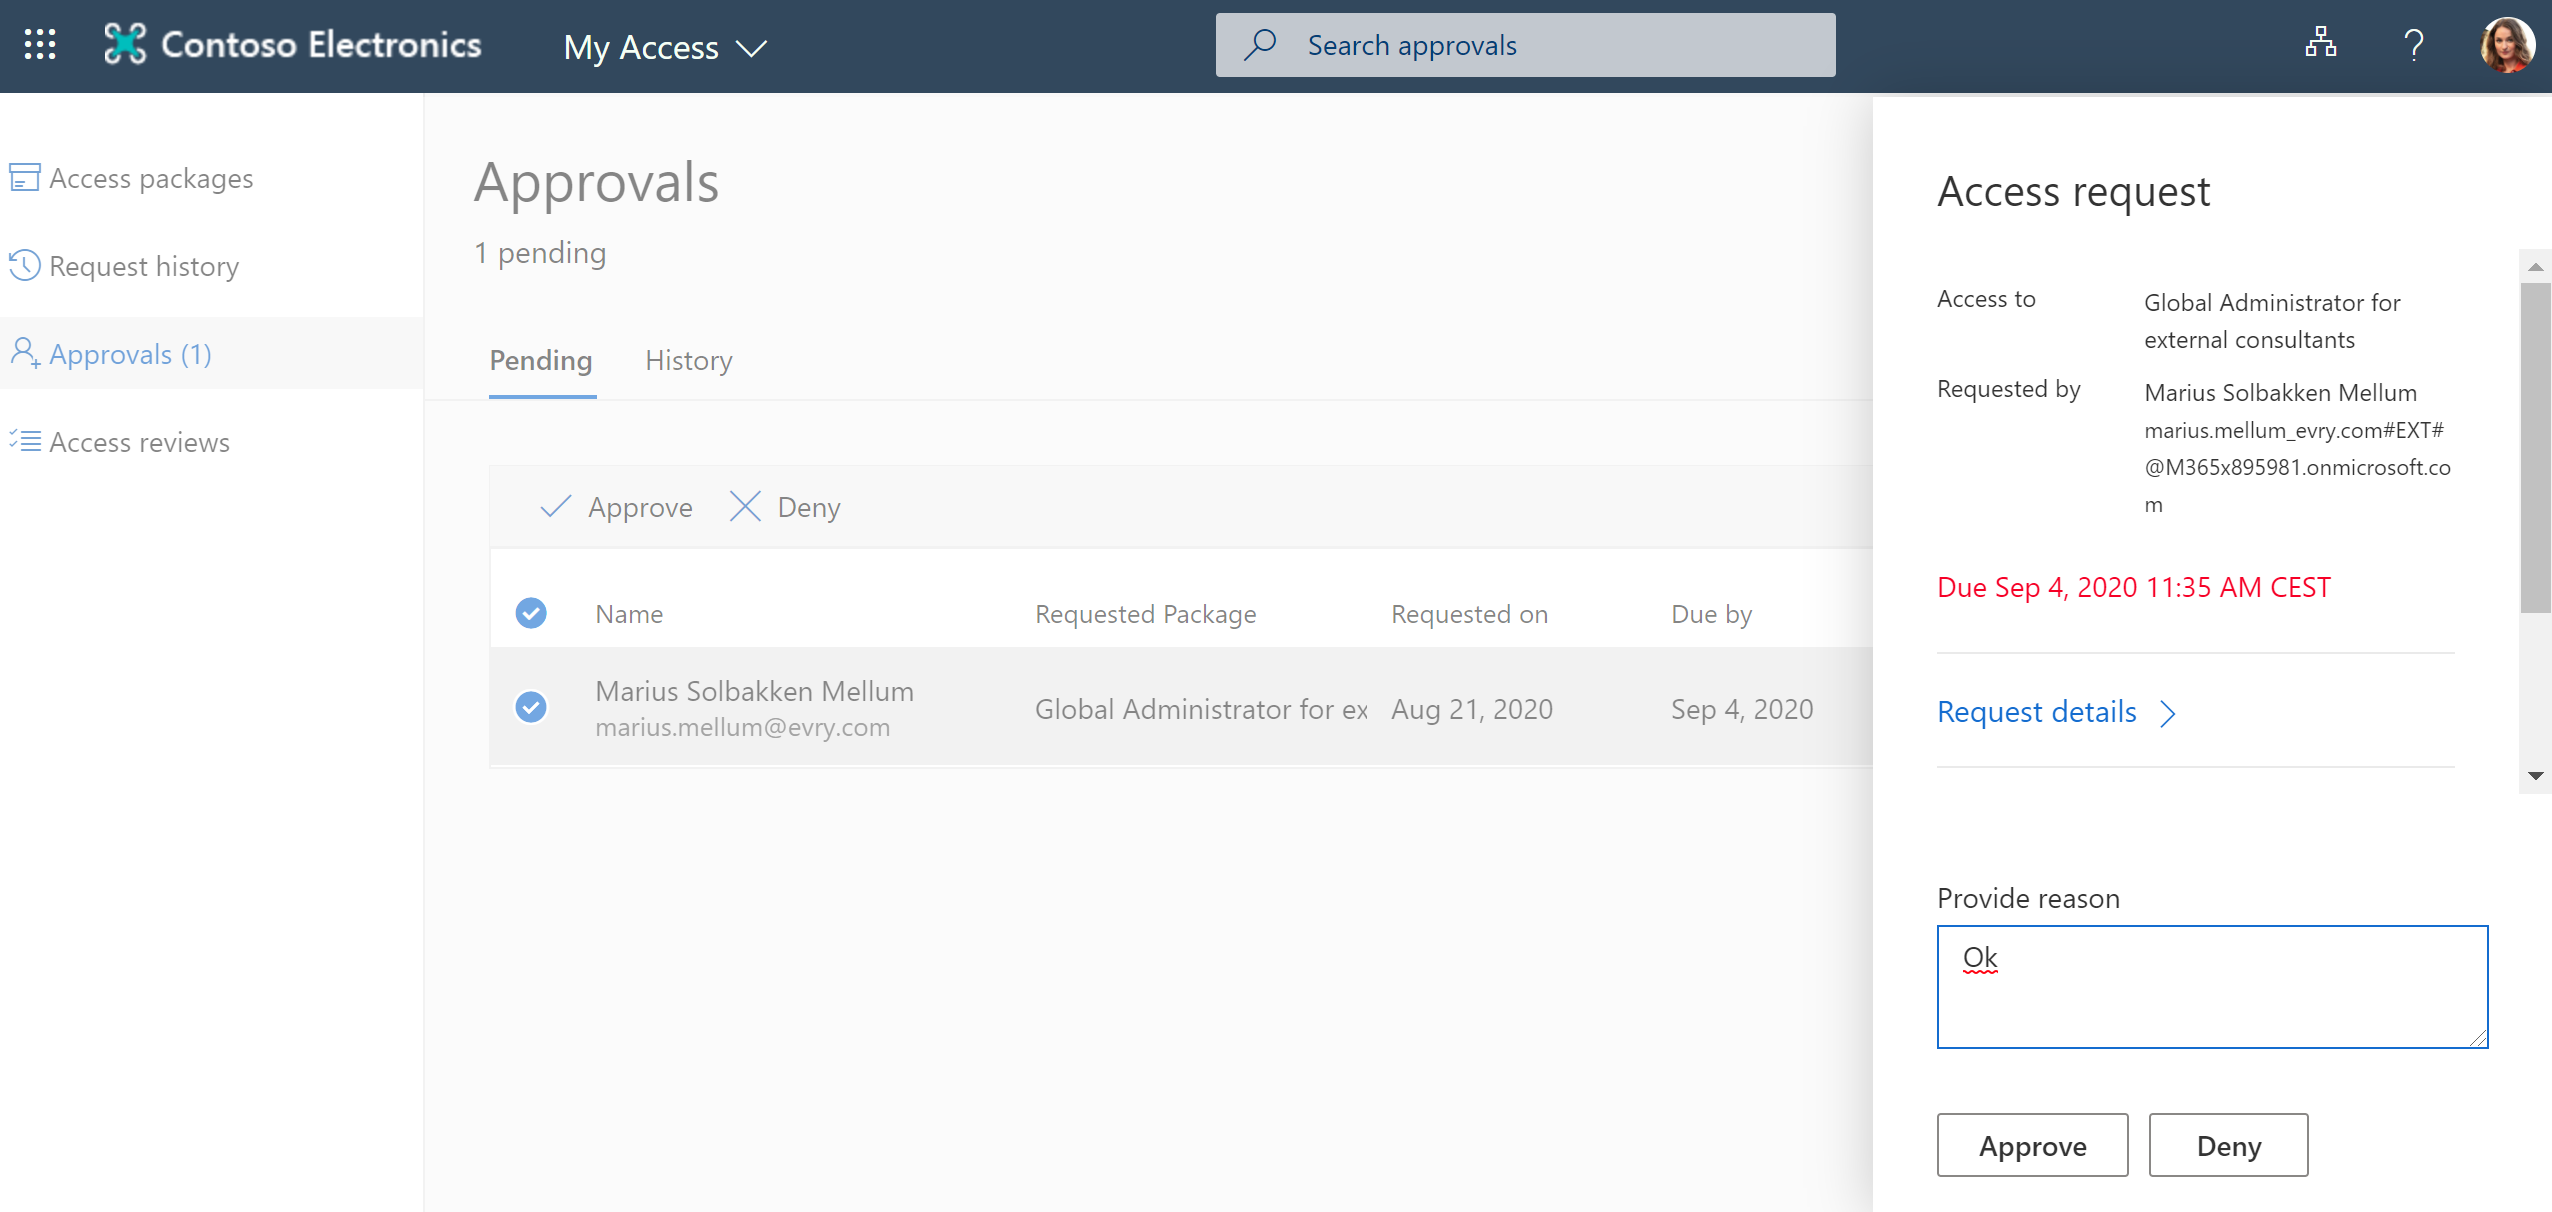
Task: Open the organization chart icon
Action: [x=2320, y=45]
